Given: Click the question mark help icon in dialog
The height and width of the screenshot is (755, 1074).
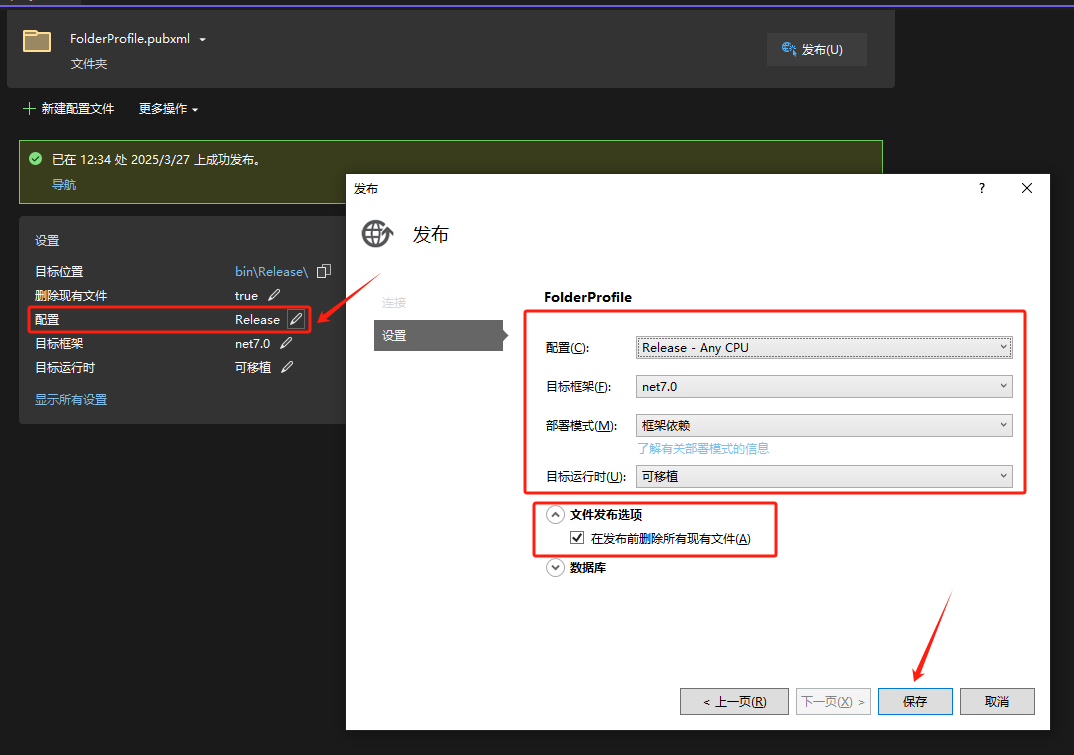Looking at the screenshot, I should click(981, 188).
